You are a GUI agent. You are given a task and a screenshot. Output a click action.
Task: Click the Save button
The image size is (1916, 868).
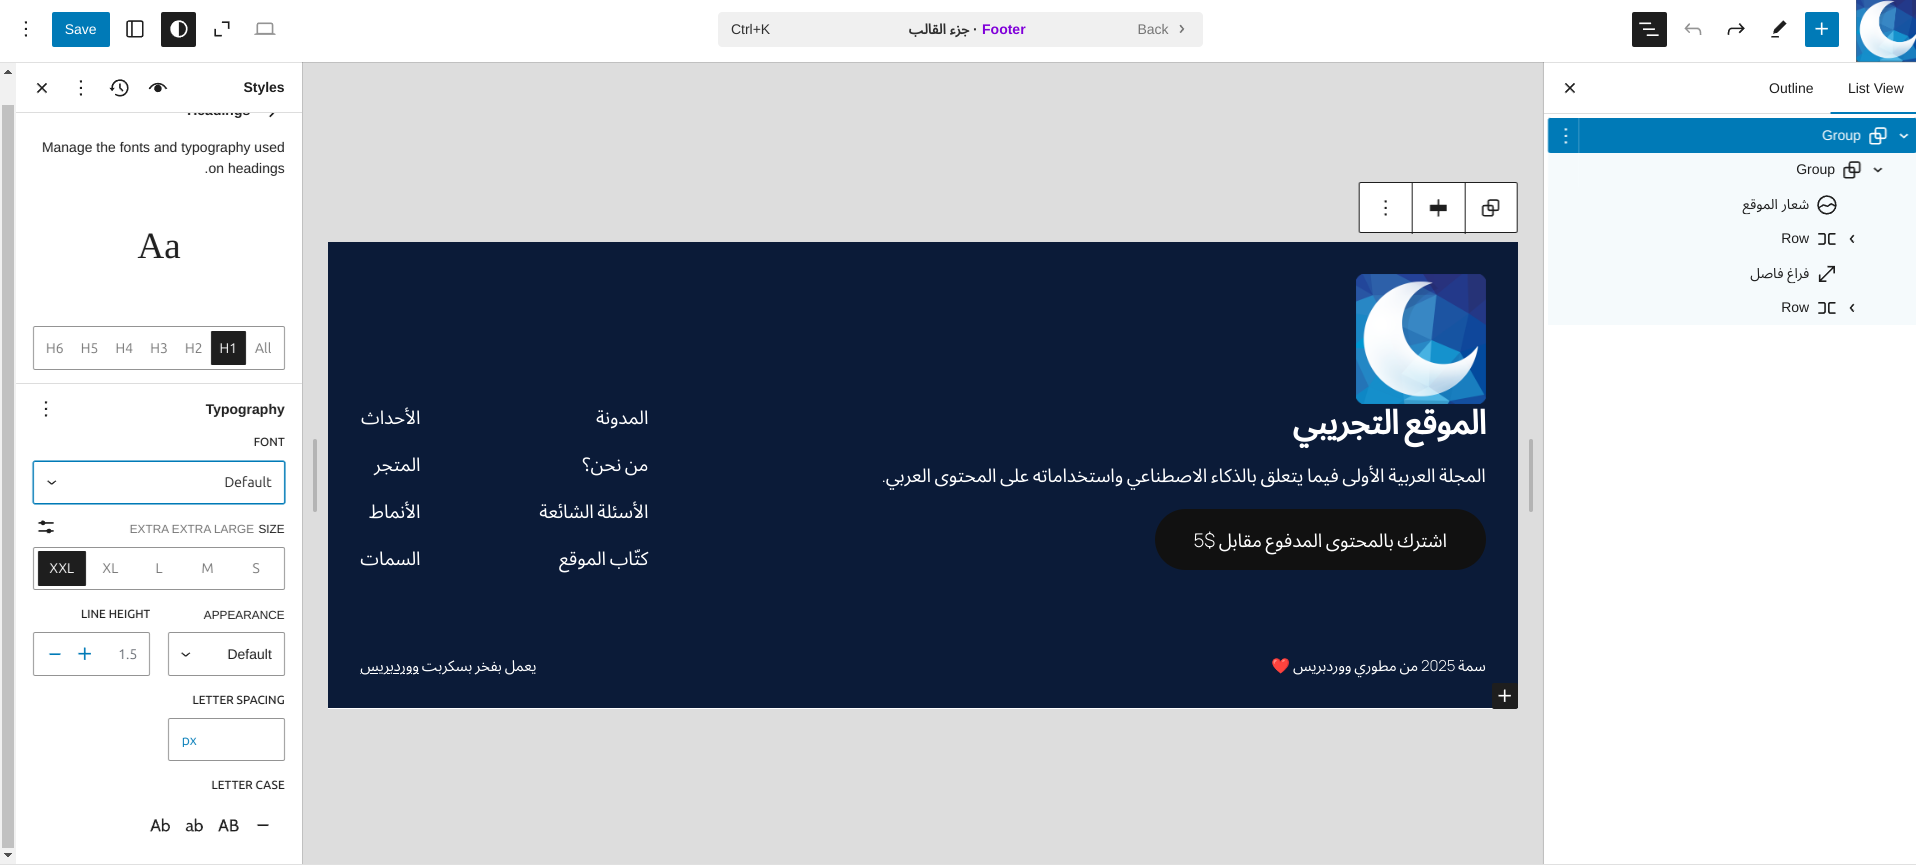80,29
